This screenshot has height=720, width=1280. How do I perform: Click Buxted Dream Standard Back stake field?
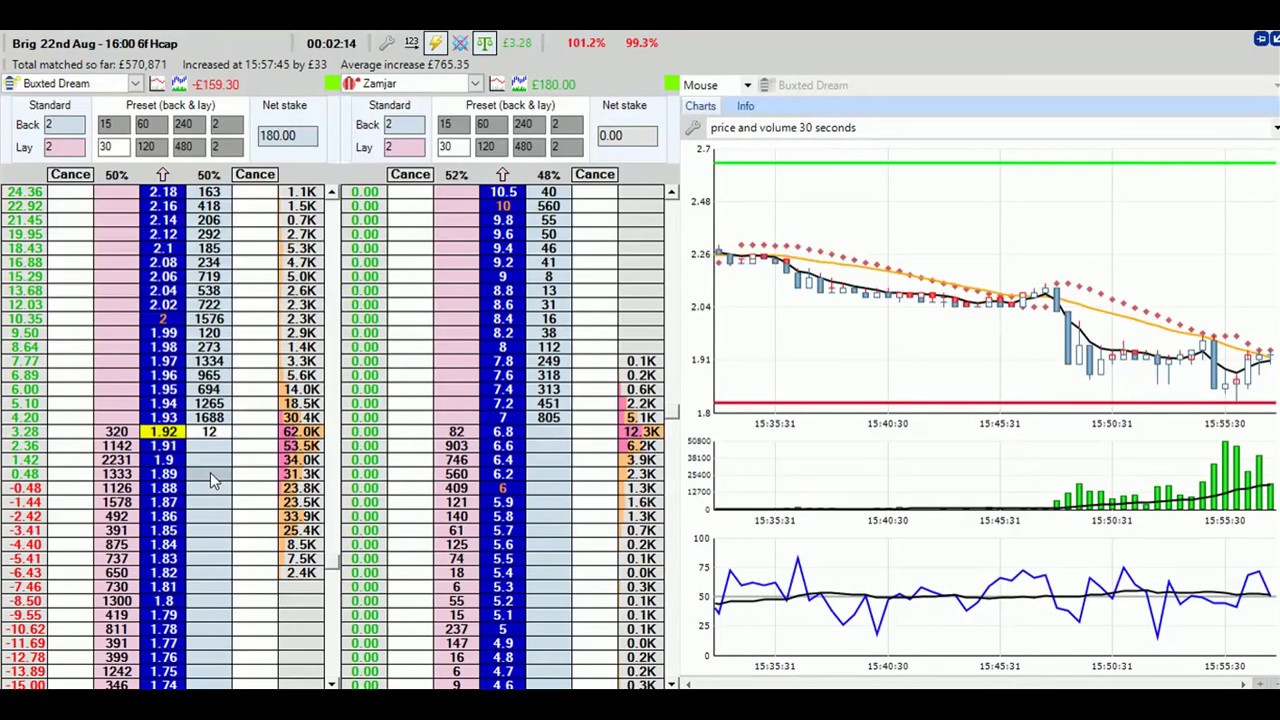point(64,124)
